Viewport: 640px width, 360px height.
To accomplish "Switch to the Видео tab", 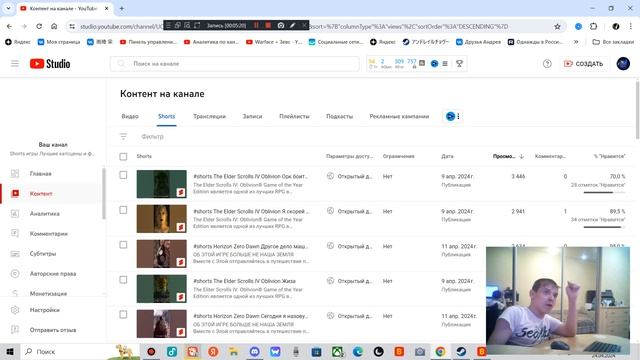I will (x=130, y=116).
